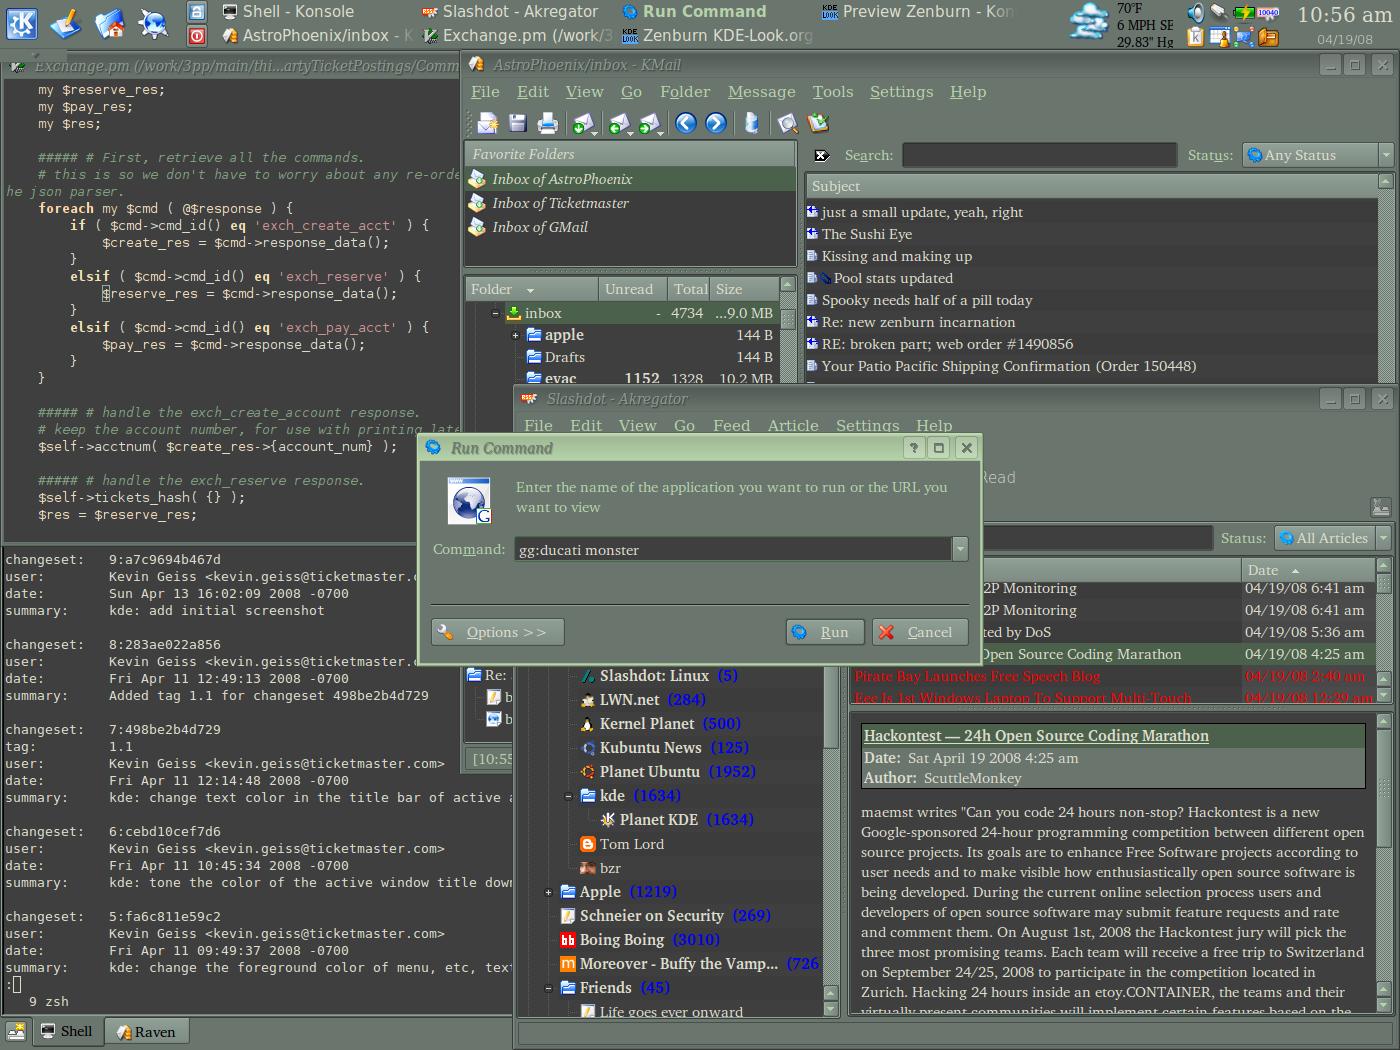1400x1050 pixels.
Task: Click the Run Command dialog help question-mark button
Action: (913, 448)
